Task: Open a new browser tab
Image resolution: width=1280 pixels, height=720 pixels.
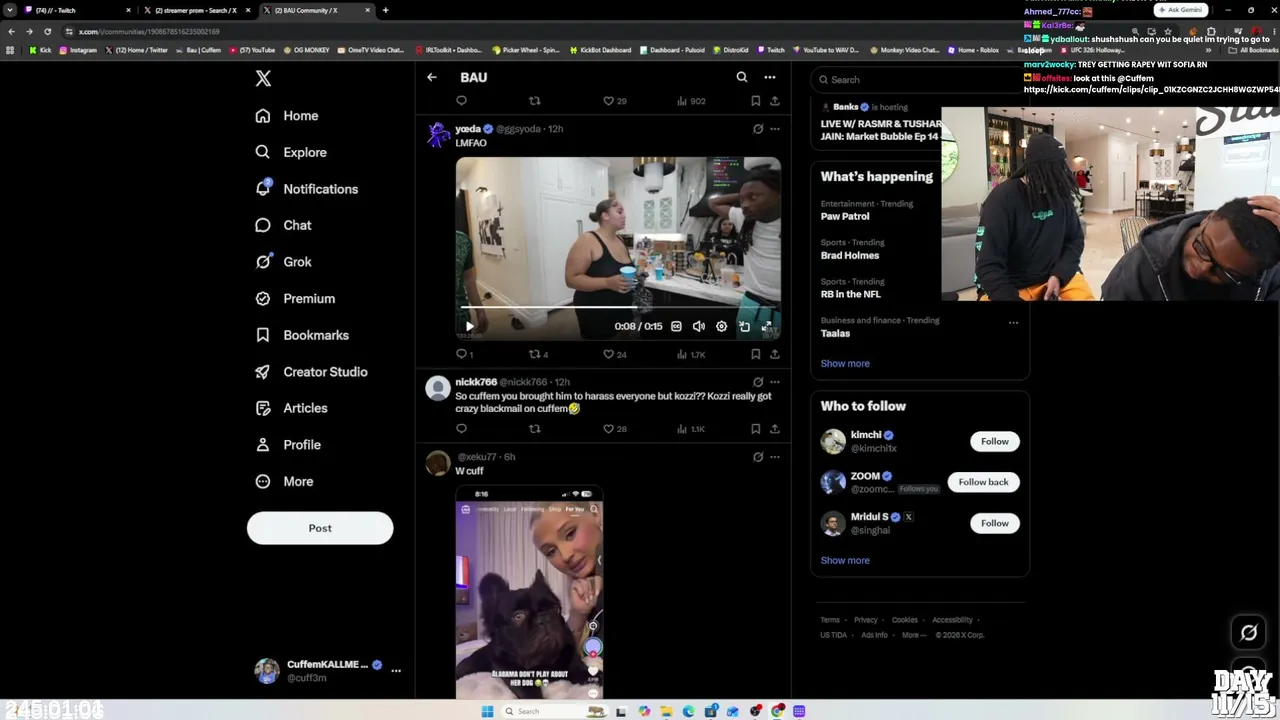Action: [385, 10]
